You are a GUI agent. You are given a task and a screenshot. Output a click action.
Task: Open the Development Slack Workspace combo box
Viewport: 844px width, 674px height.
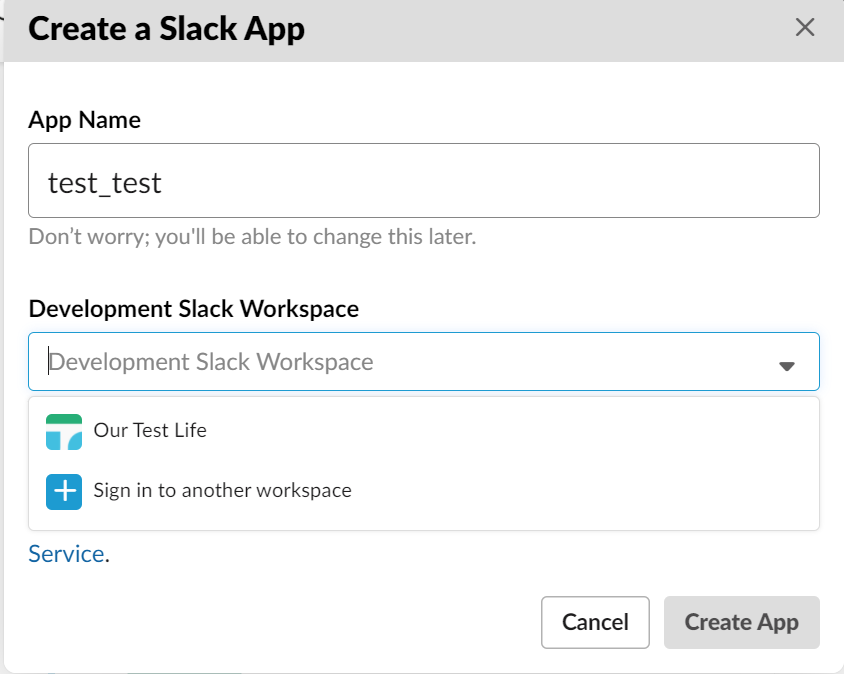pyautogui.click(x=424, y=361)
